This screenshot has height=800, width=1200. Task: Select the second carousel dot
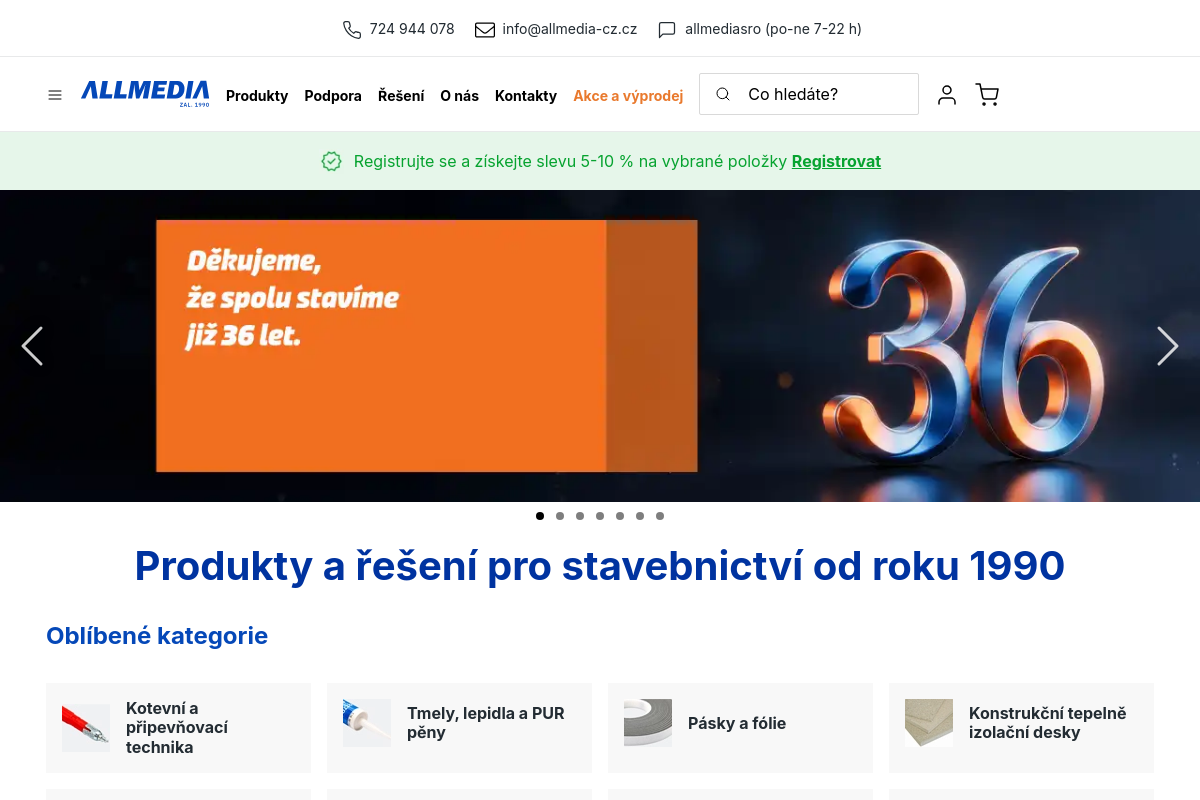tap(560, 516)
